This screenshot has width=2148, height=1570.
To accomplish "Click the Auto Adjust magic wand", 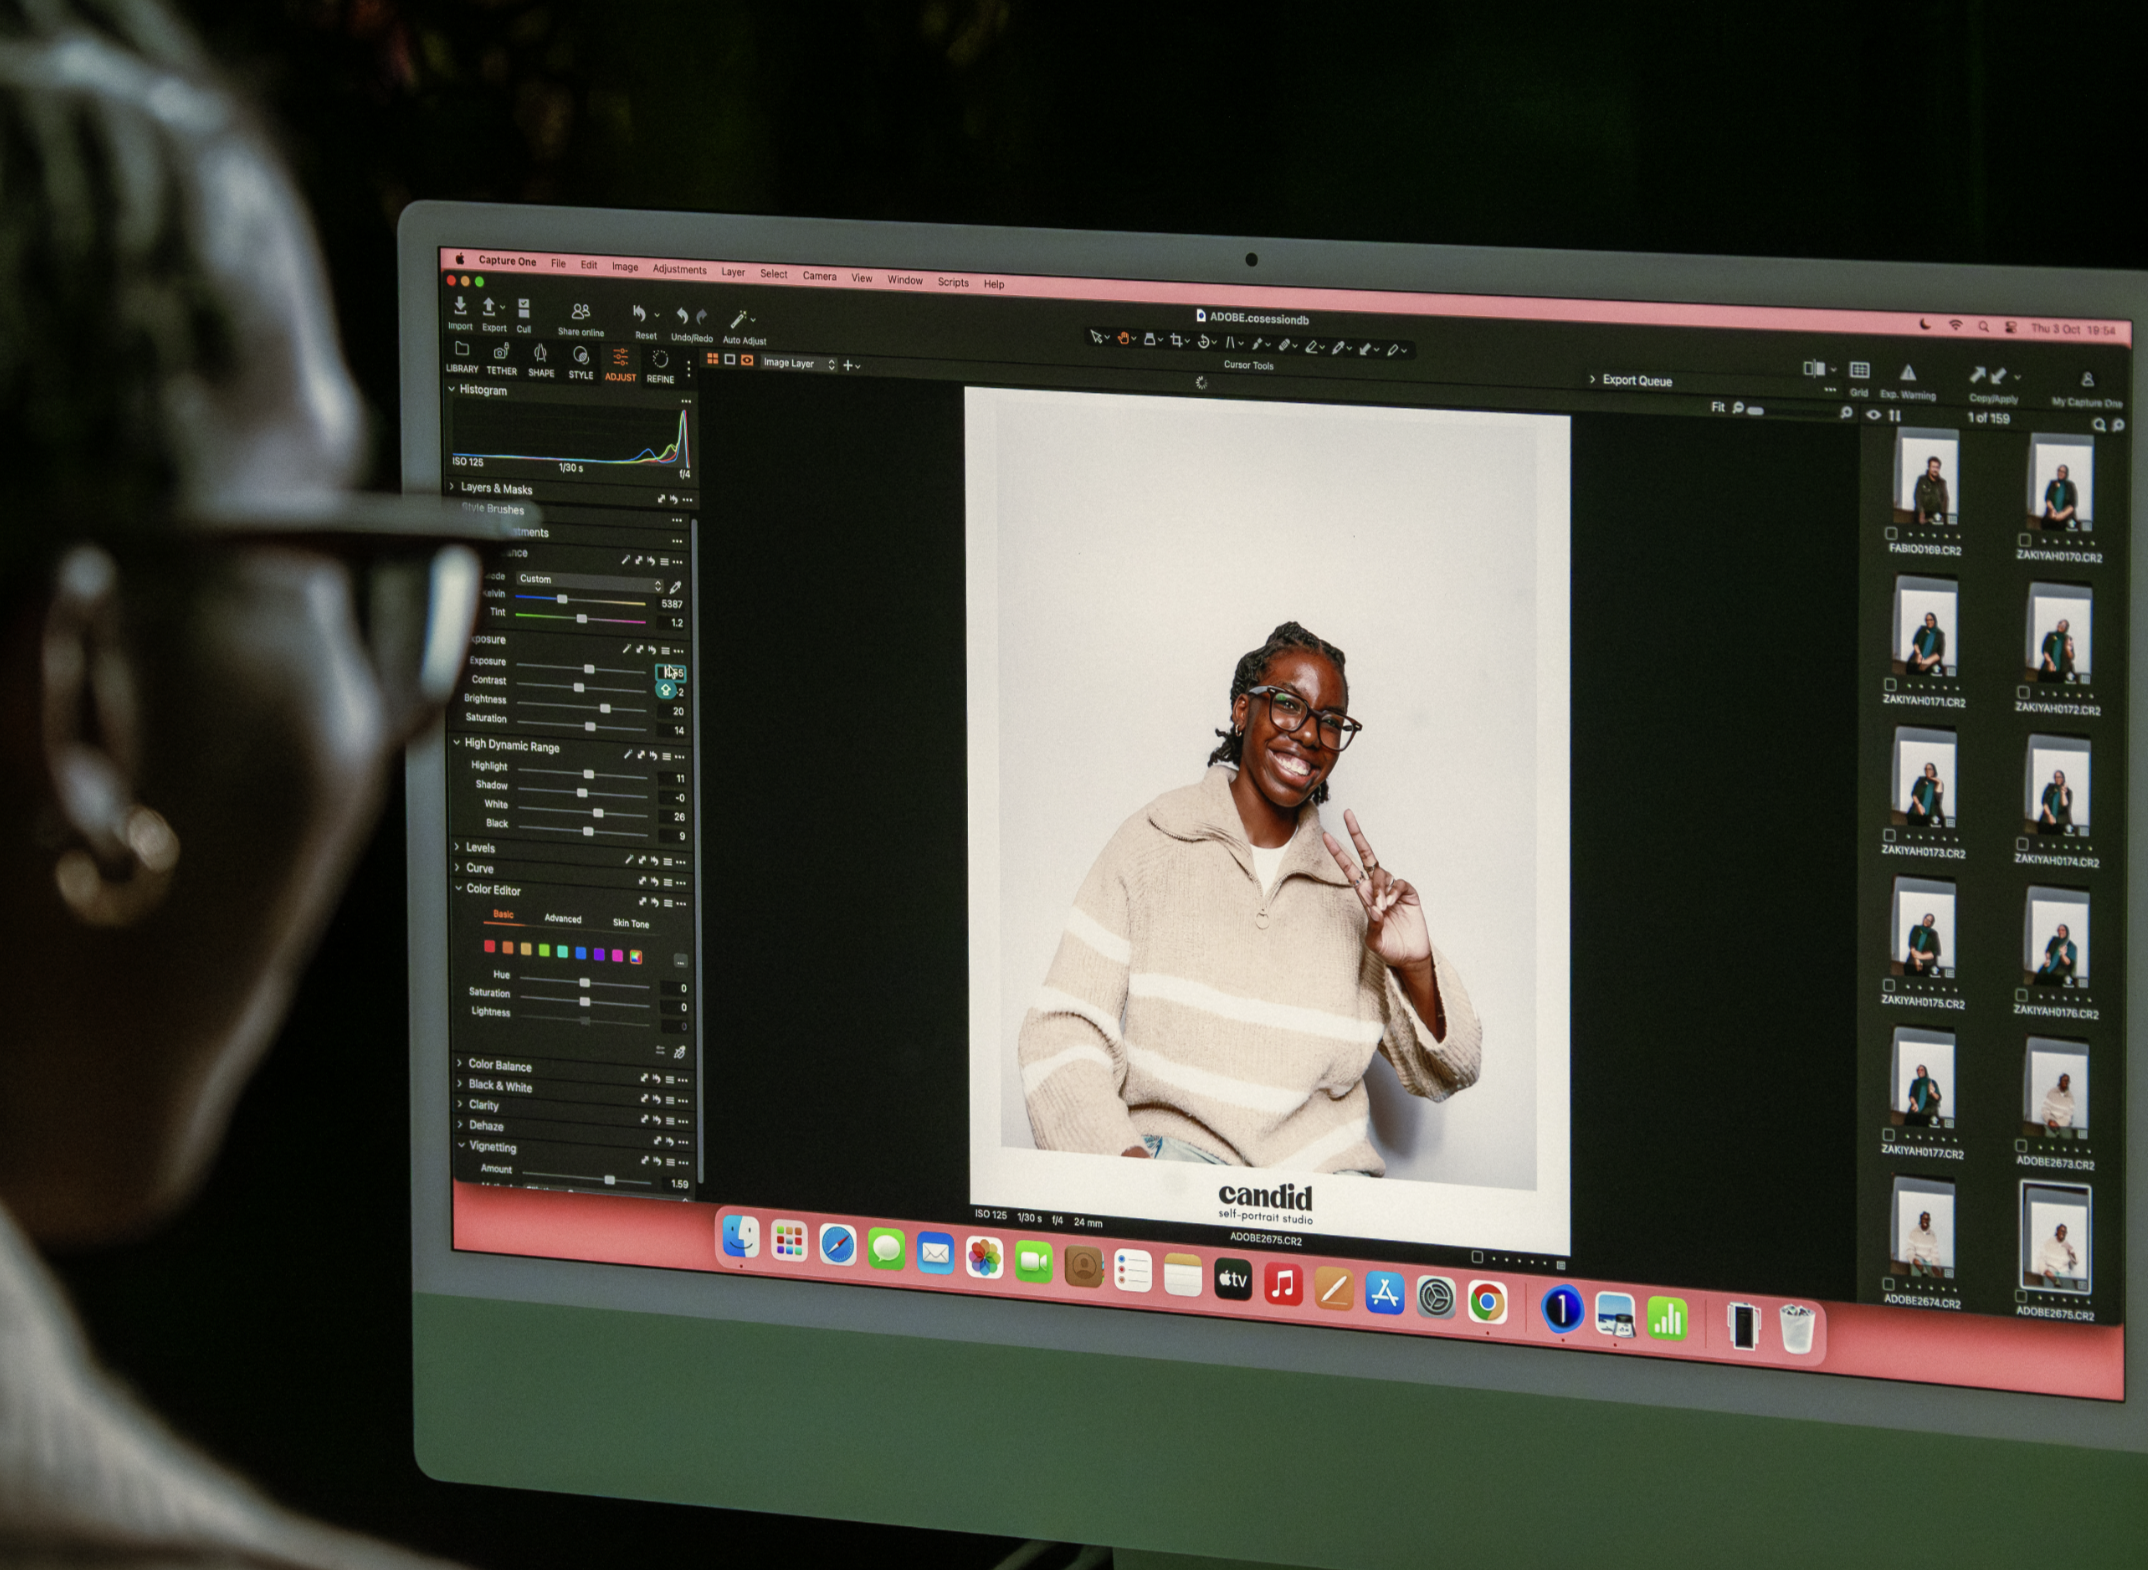I will [739, 320].
